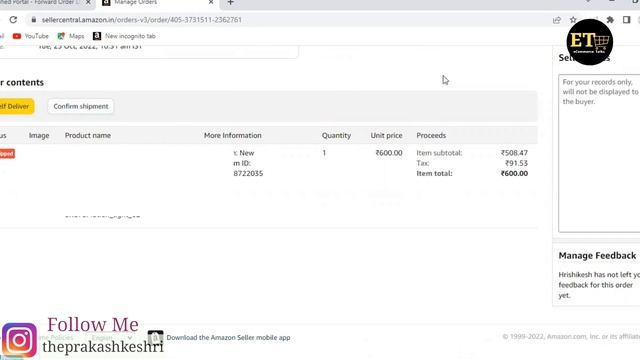Click the Unit price column header

(x=387, y=136)
